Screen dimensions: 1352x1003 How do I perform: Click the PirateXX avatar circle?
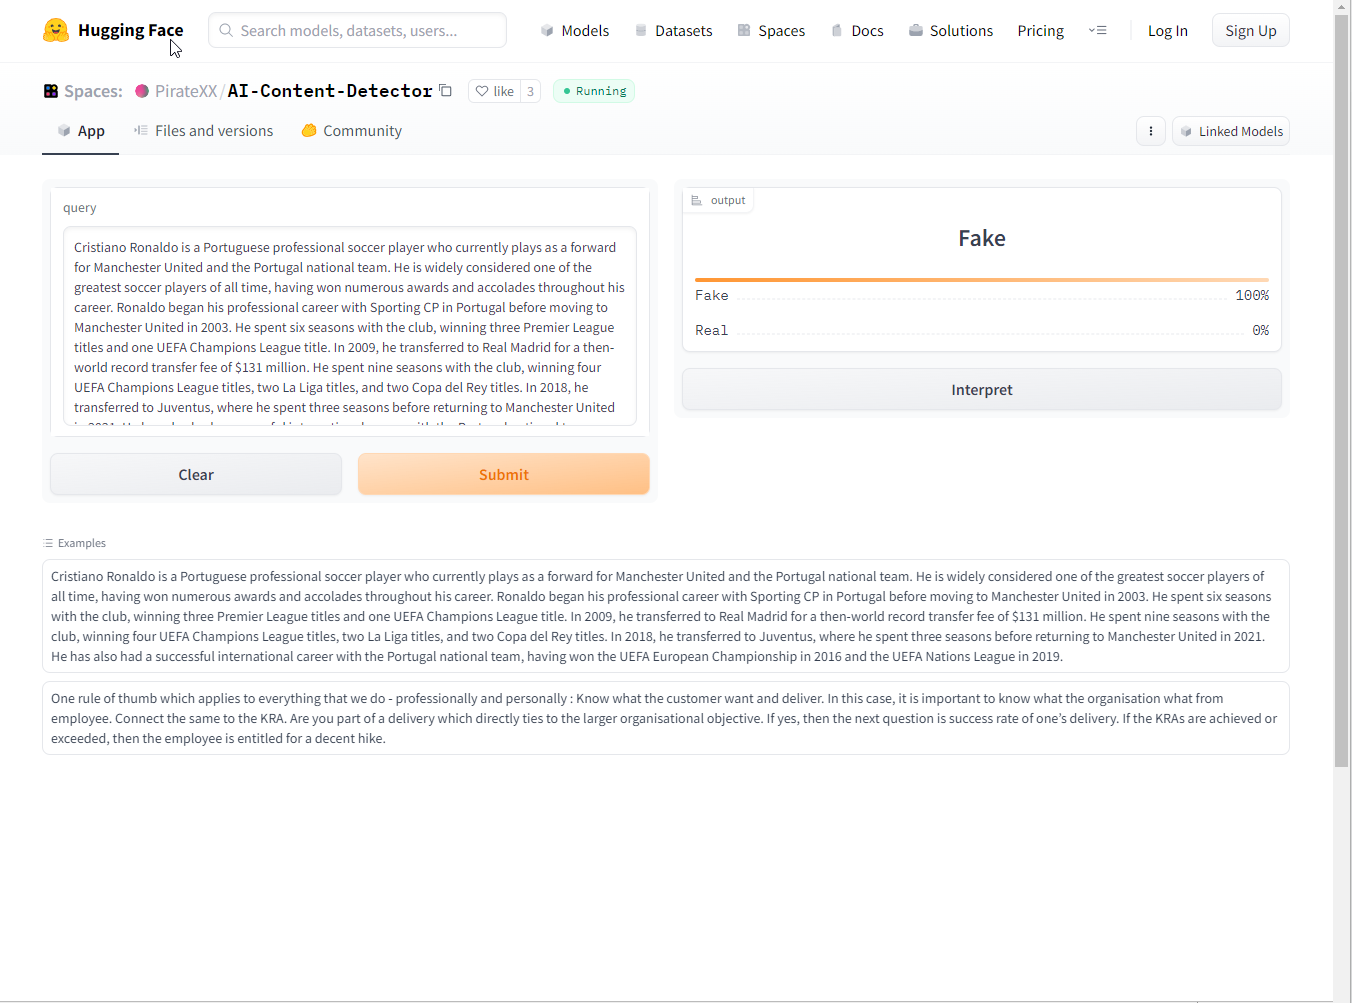pyautogui.click(x=142, y=91)
